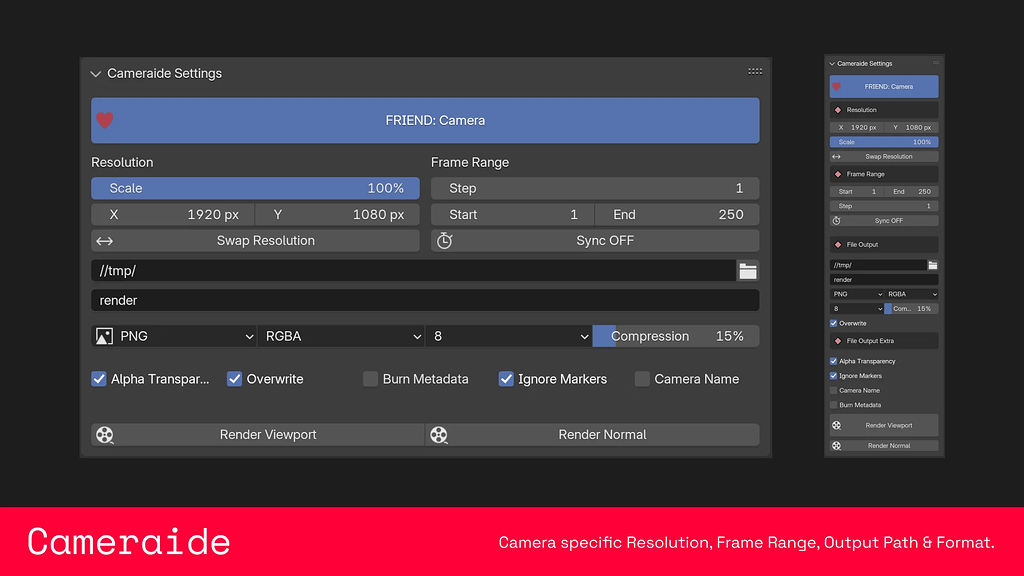Screen dimensions: 1024x576
Task: Click the drag-handle dots in the narrow panel header
Action: point(936,63)
